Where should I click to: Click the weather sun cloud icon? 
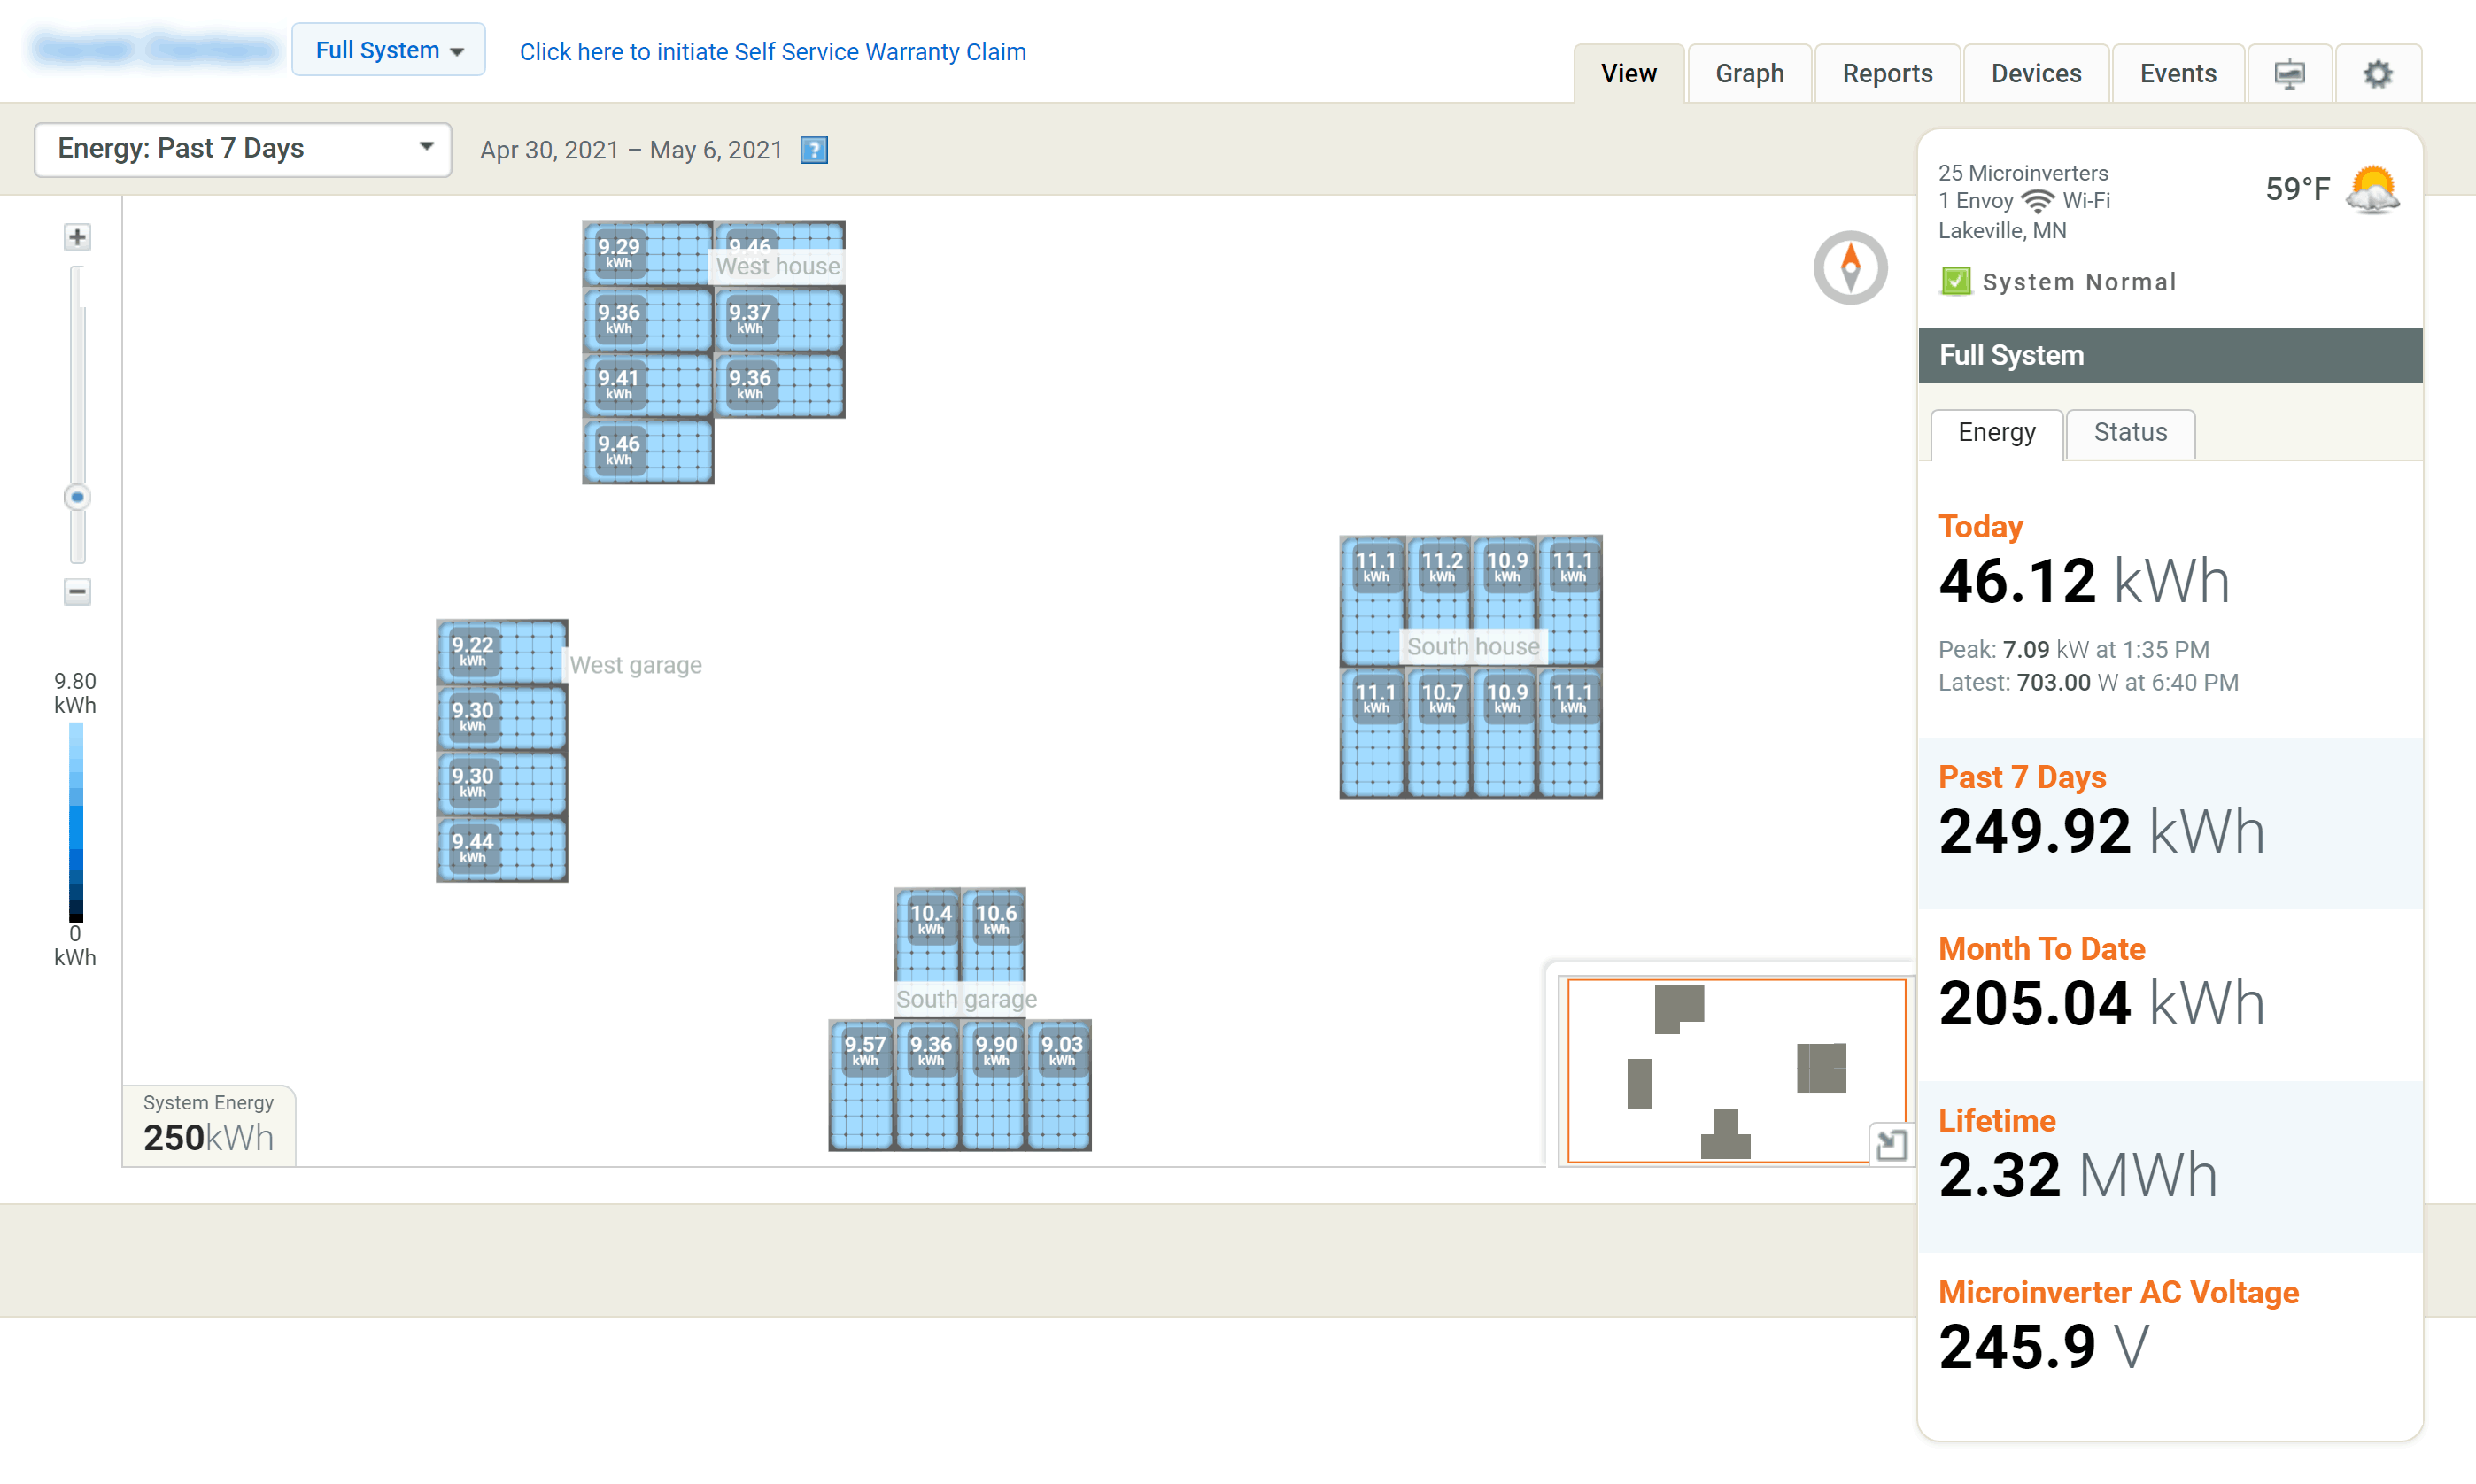click(2372, 189)
